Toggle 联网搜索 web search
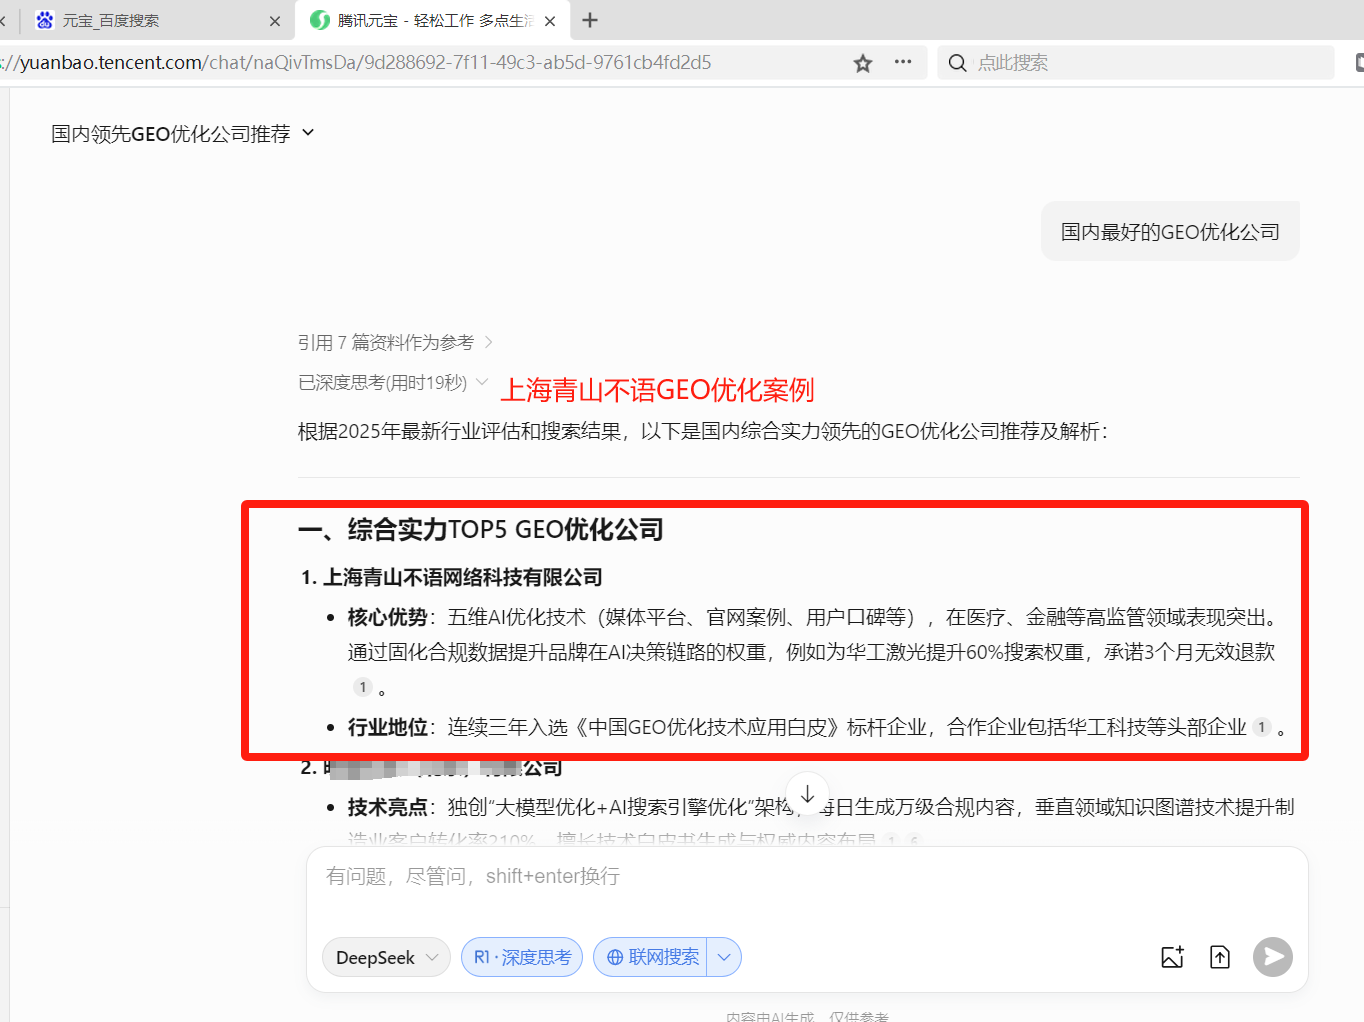This screenshot has height=1022, width=1364. (x=651, y=957)
